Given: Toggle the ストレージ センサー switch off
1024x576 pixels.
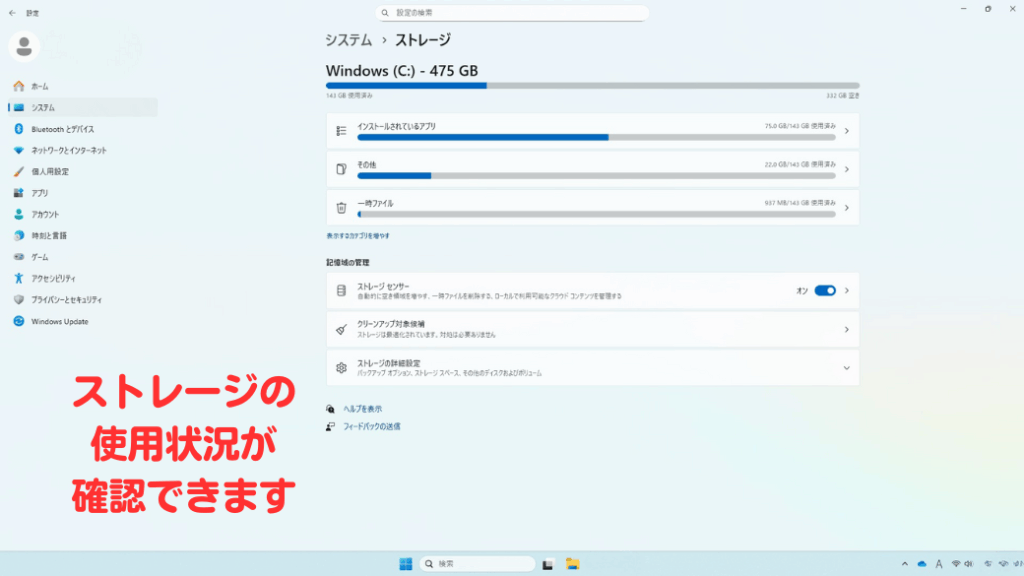Looking at the screenshot, I should pyautogui.click(x=825, y=291).
